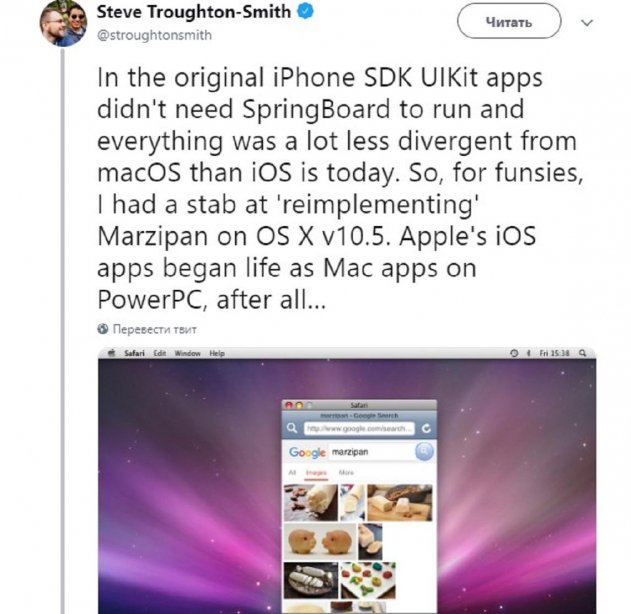Click the @stroughtonsmith handle link

pyautogui.click(x=154, y=35)
